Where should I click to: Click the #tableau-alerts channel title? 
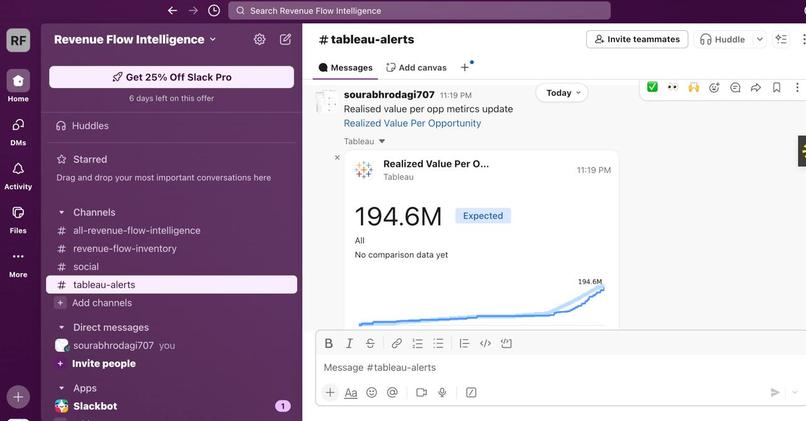(367, 40)
